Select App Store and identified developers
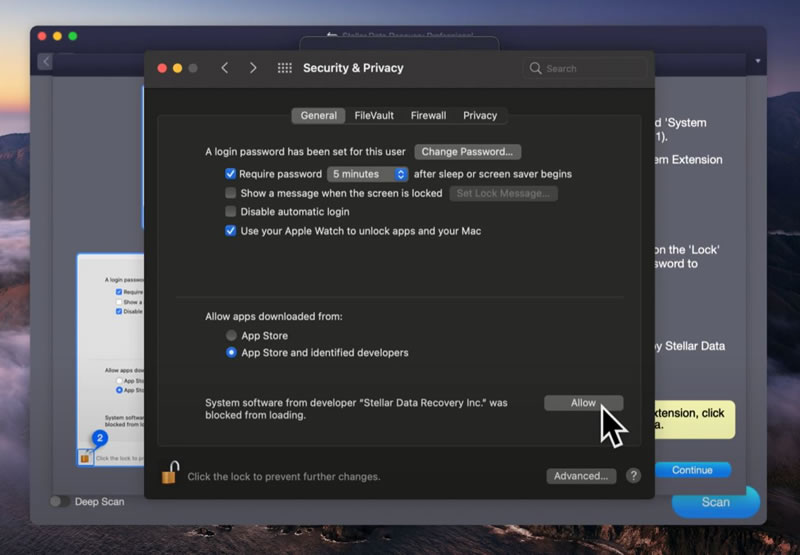Image resolution: width=800 pixels, height=555 pixels. tap(231, 352)
